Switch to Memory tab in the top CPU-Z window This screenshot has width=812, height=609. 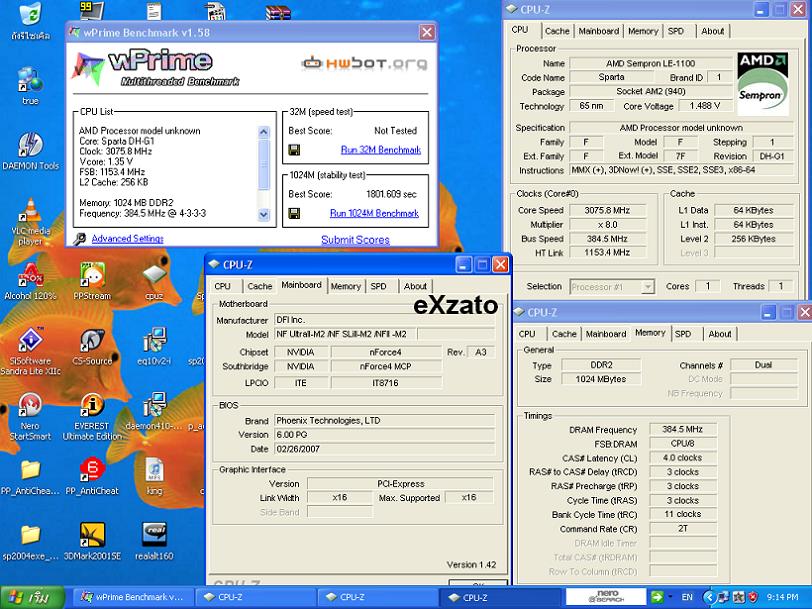[x=643, y=31]
